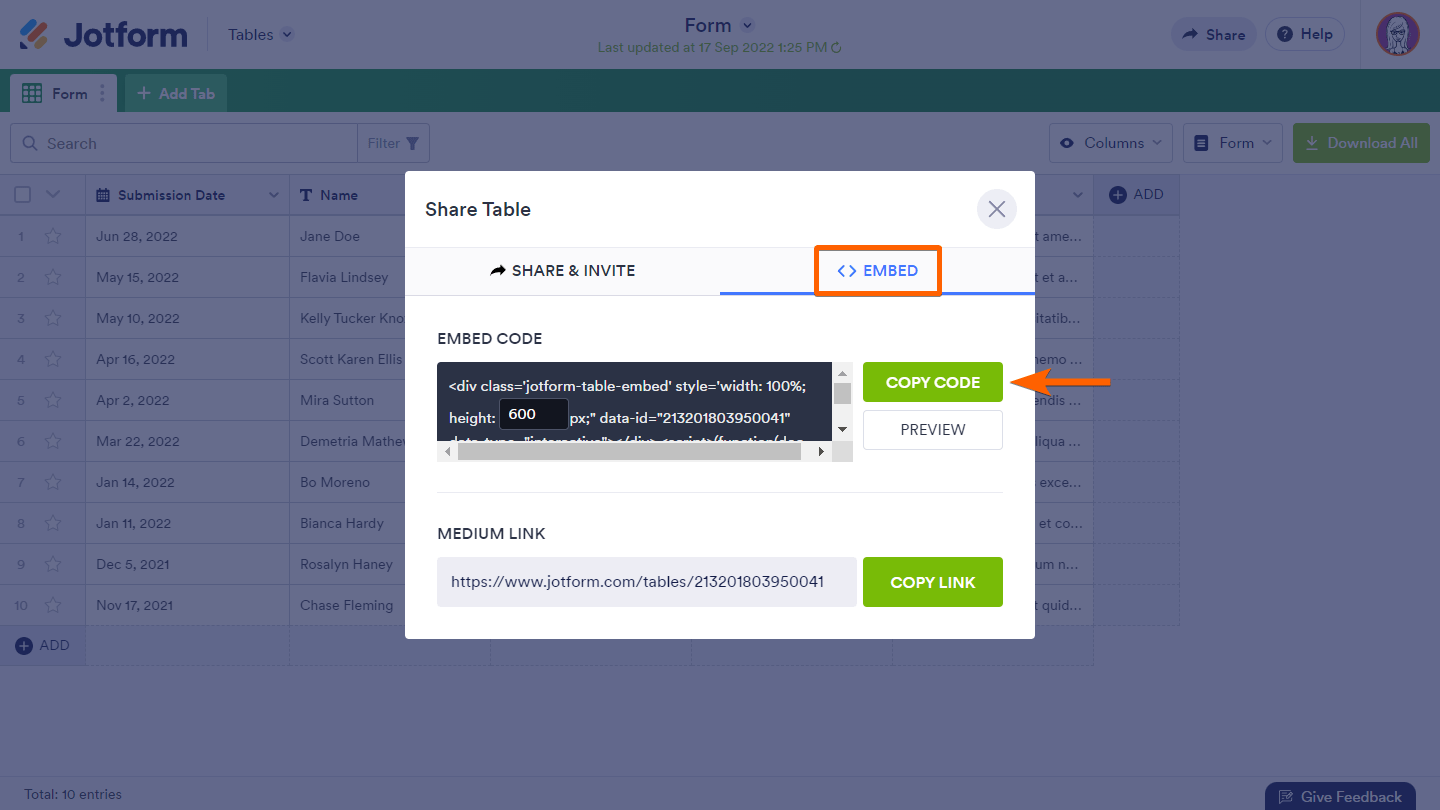Star the Flavia Lindsey row
The image size is (1440, 810).
tap(53, 277)
